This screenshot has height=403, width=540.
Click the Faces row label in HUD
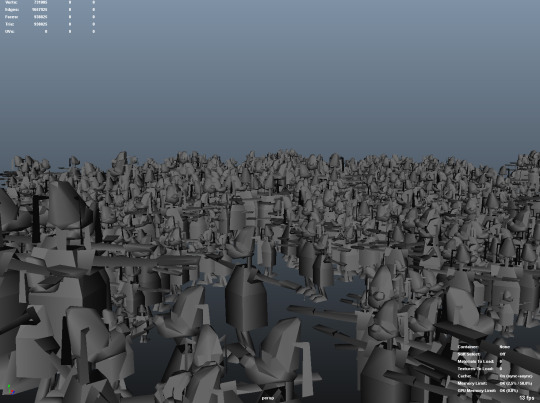point(12,17)
